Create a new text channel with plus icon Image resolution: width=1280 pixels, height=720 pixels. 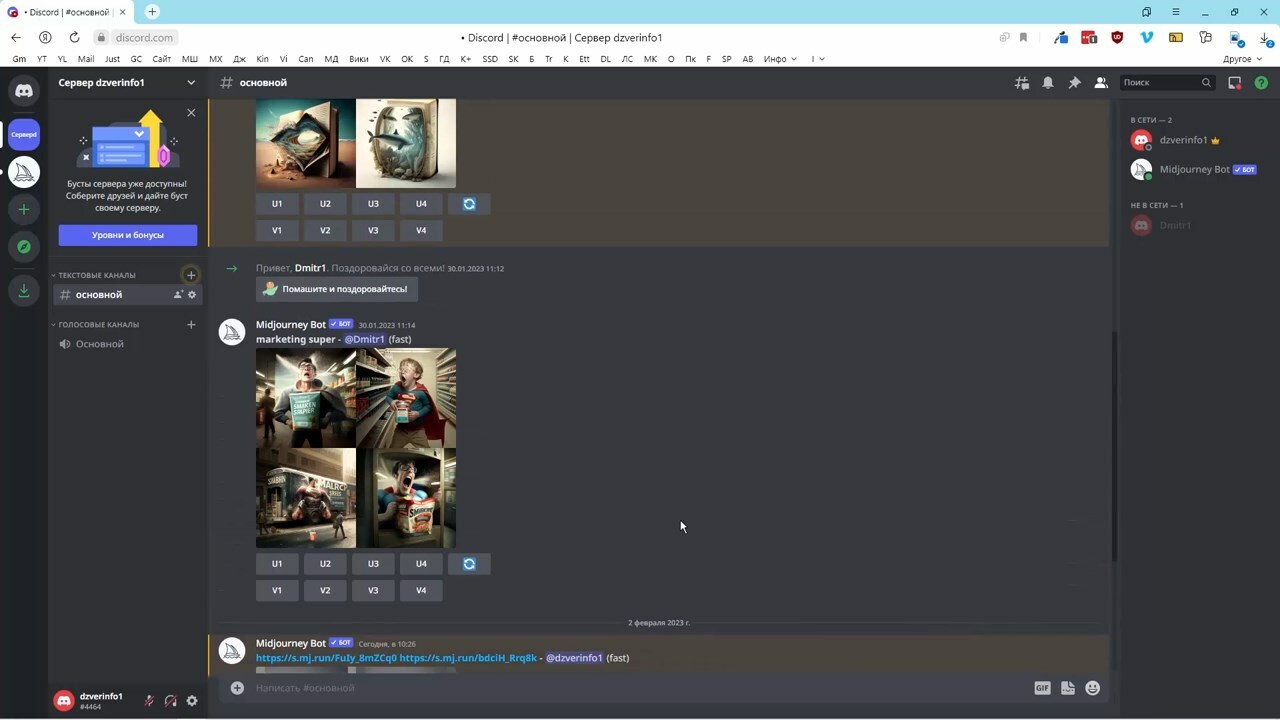coord(191,275)
